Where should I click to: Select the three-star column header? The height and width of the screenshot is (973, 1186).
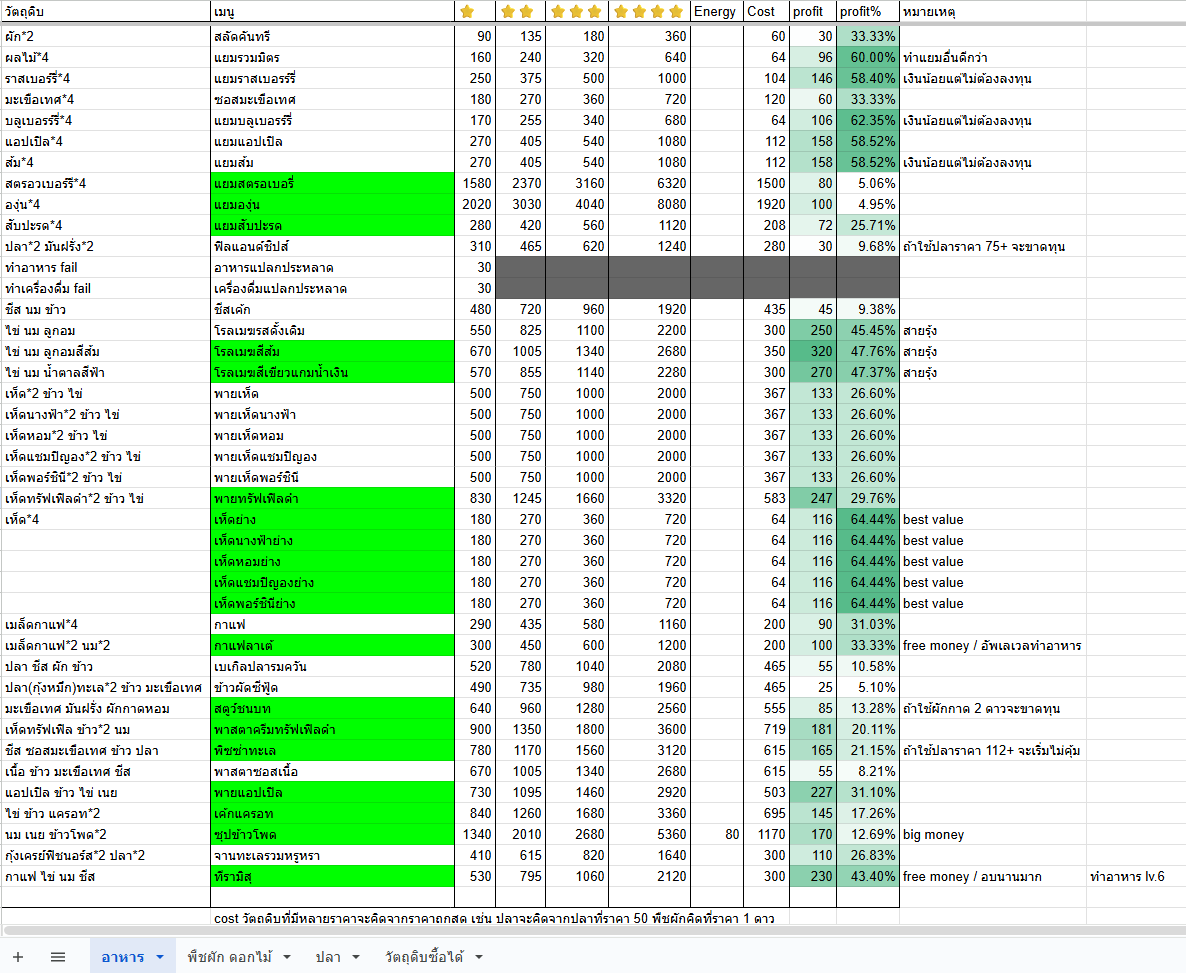click(x=576, y=11)
